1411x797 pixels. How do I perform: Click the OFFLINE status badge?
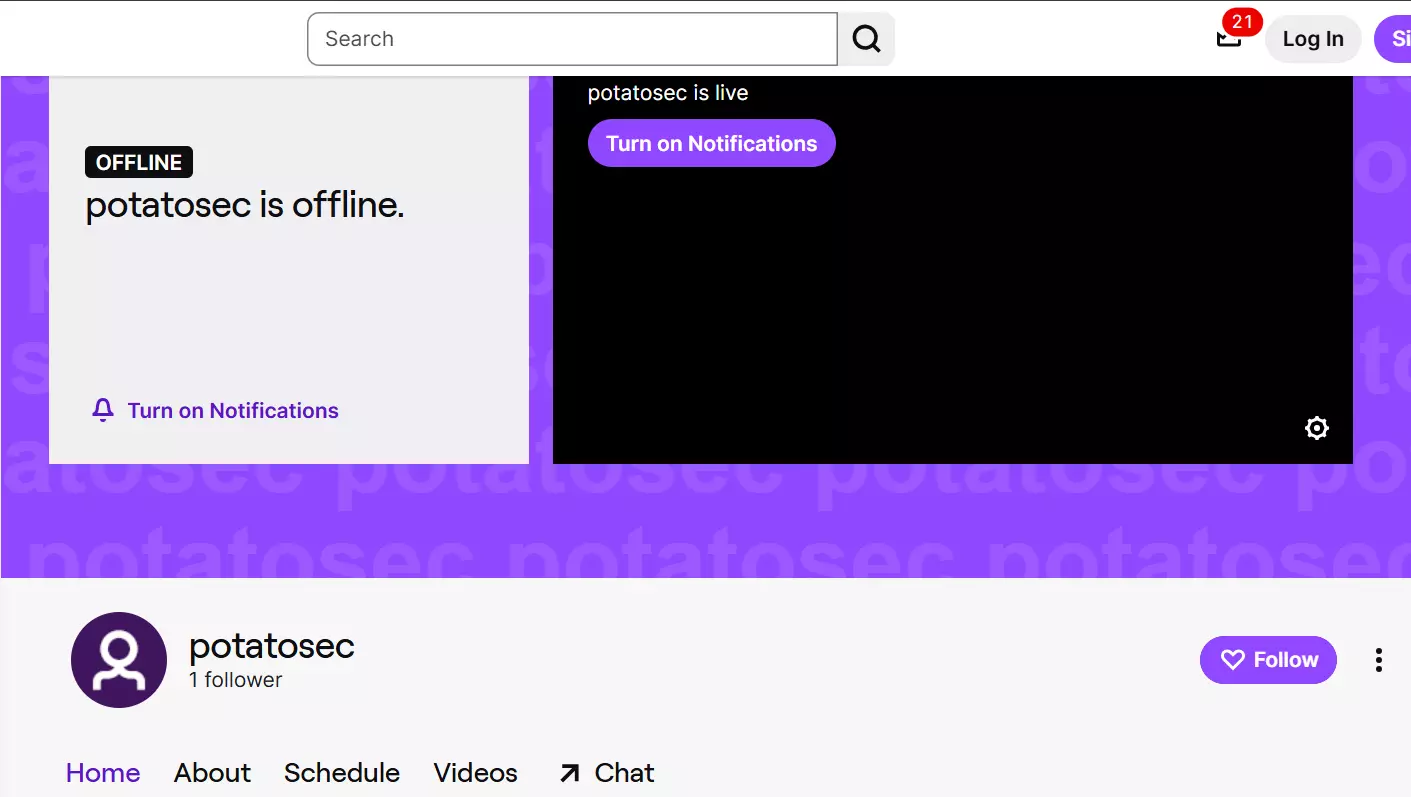pos(139,162)
